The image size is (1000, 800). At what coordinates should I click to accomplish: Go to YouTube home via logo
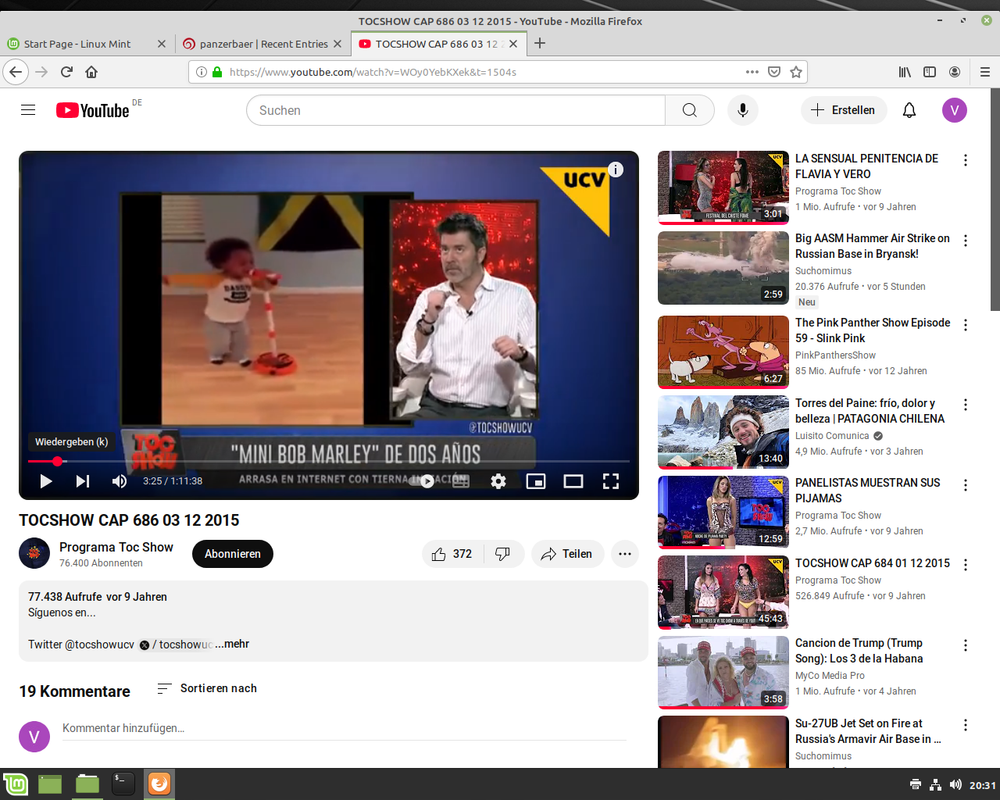coord(92,110)
